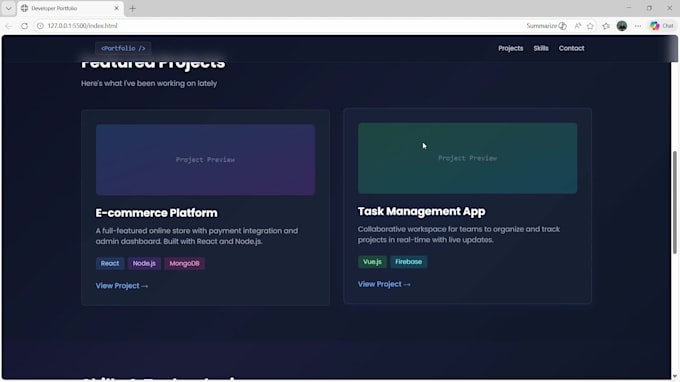Click the <Portfolio /> logo

123,48
